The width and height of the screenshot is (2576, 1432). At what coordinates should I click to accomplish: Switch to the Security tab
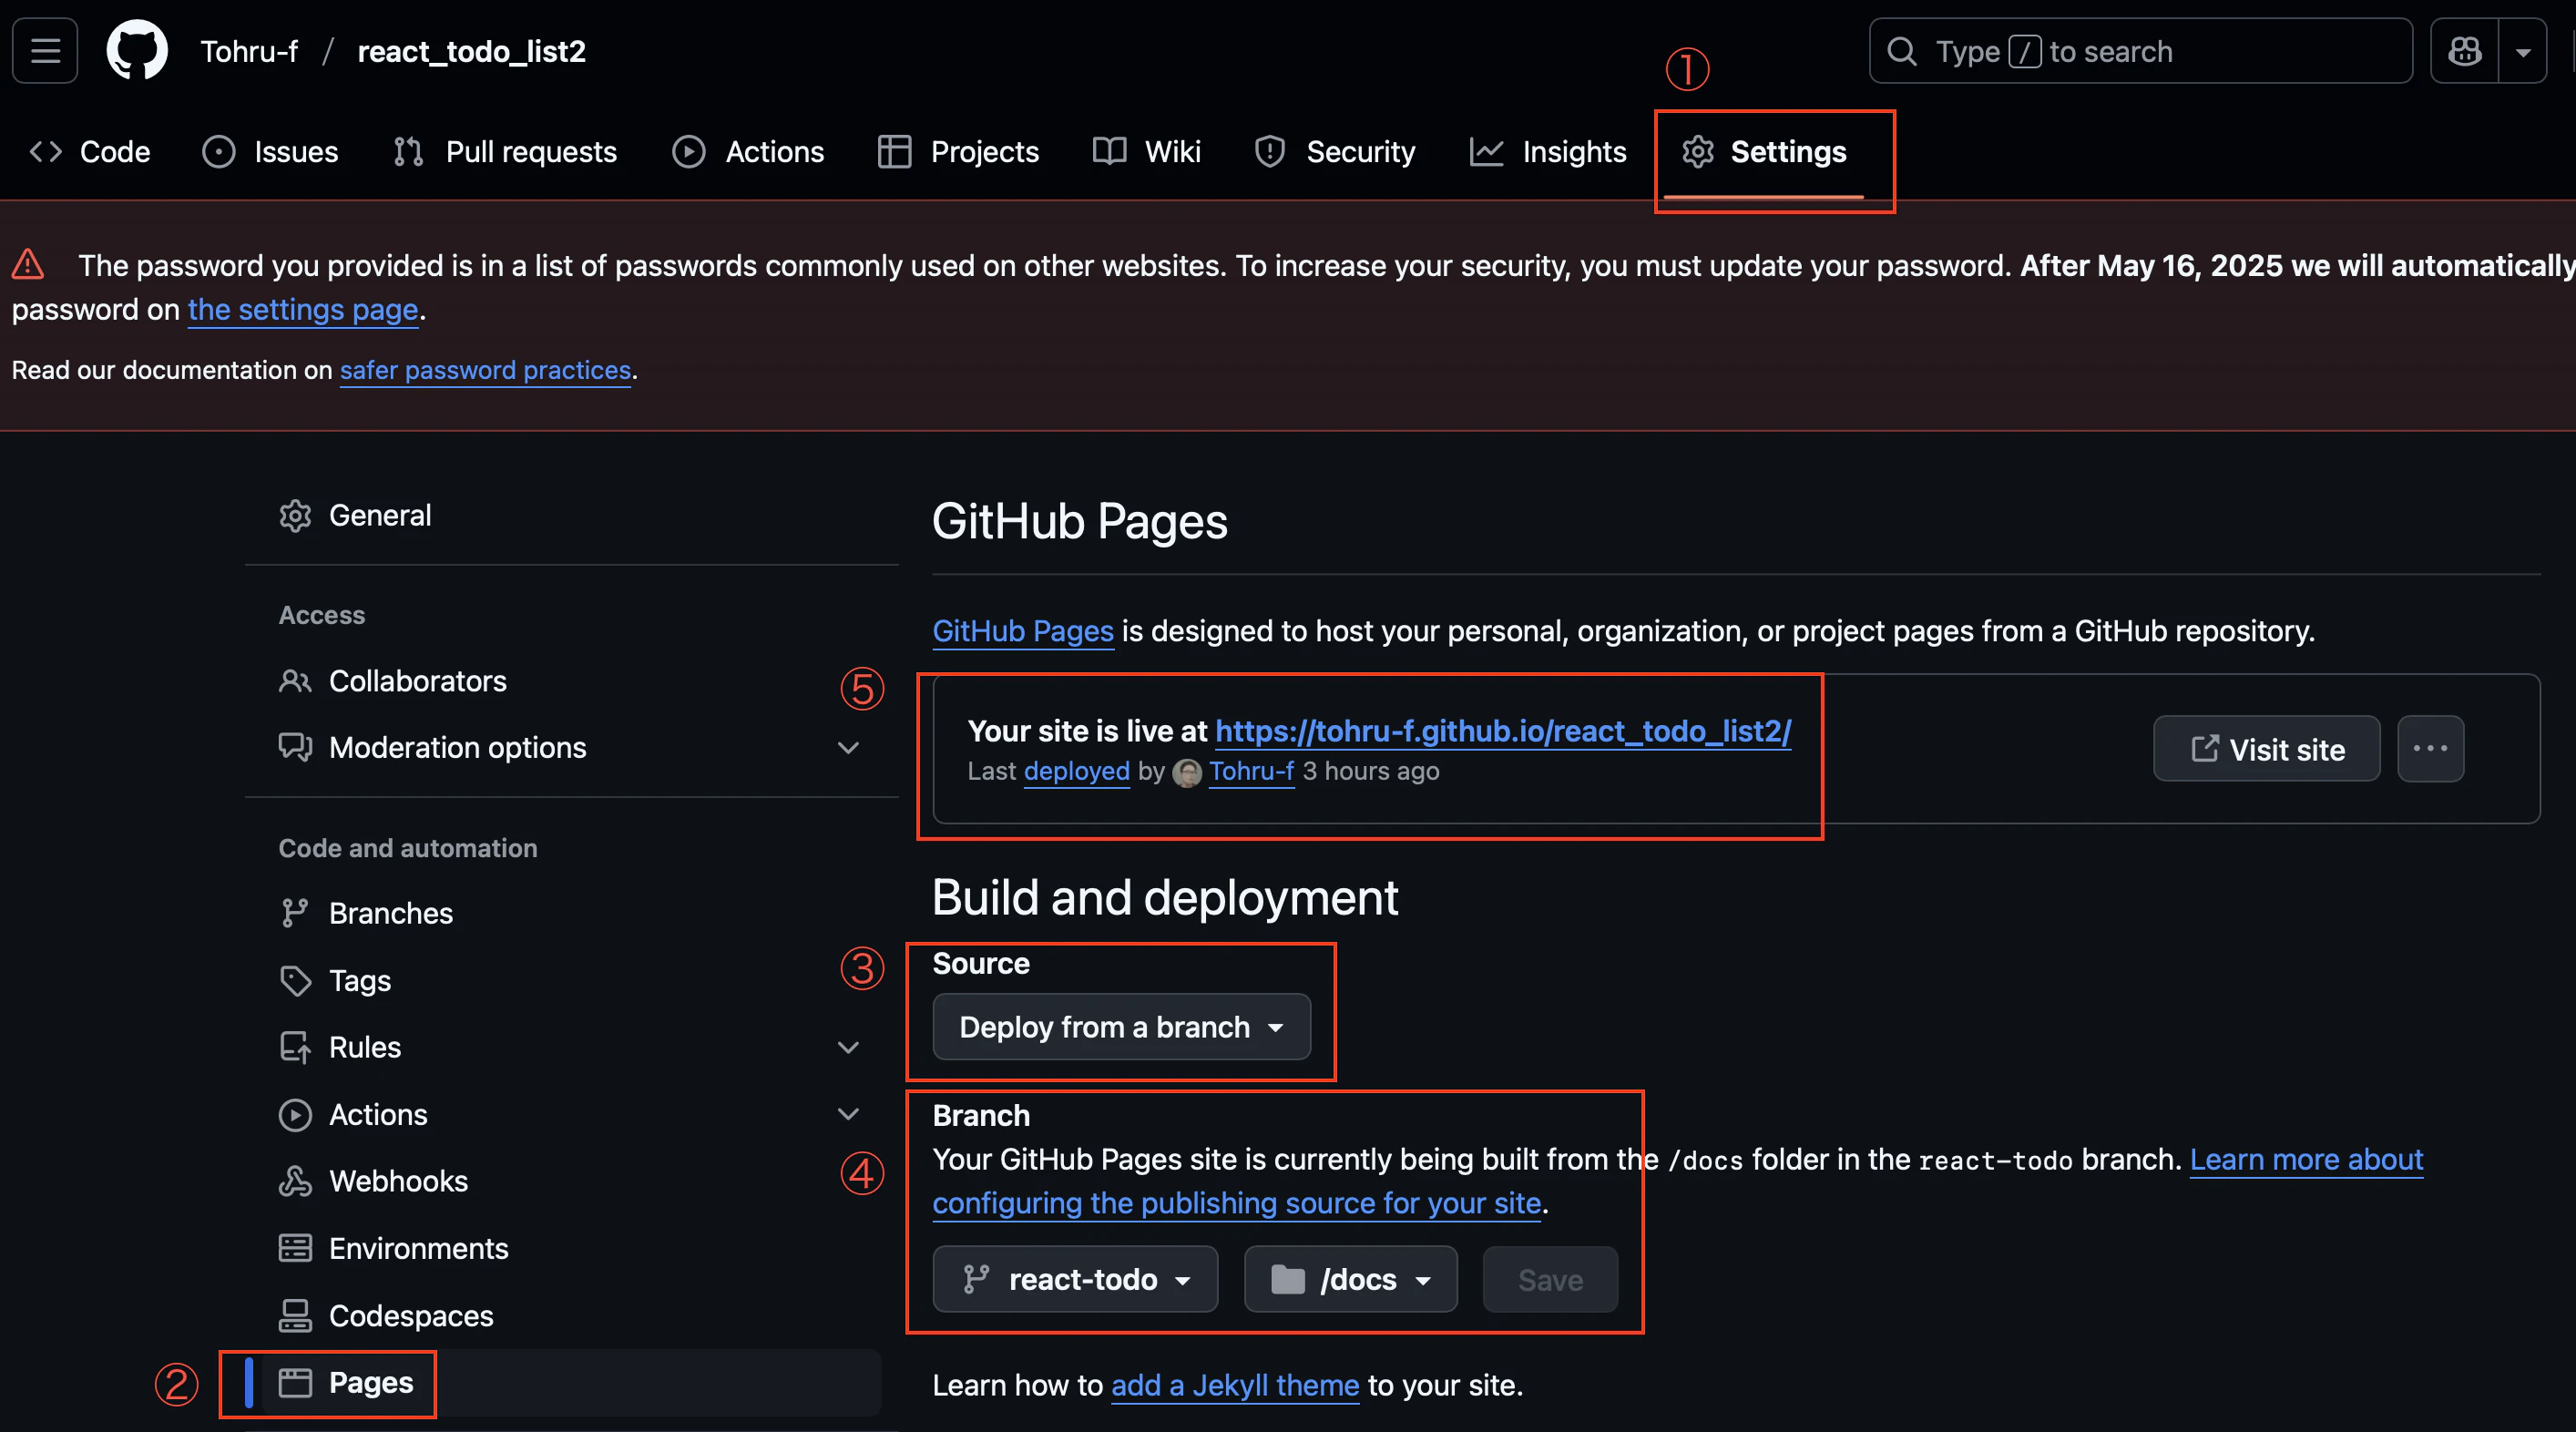click(x=1336, y=151)
